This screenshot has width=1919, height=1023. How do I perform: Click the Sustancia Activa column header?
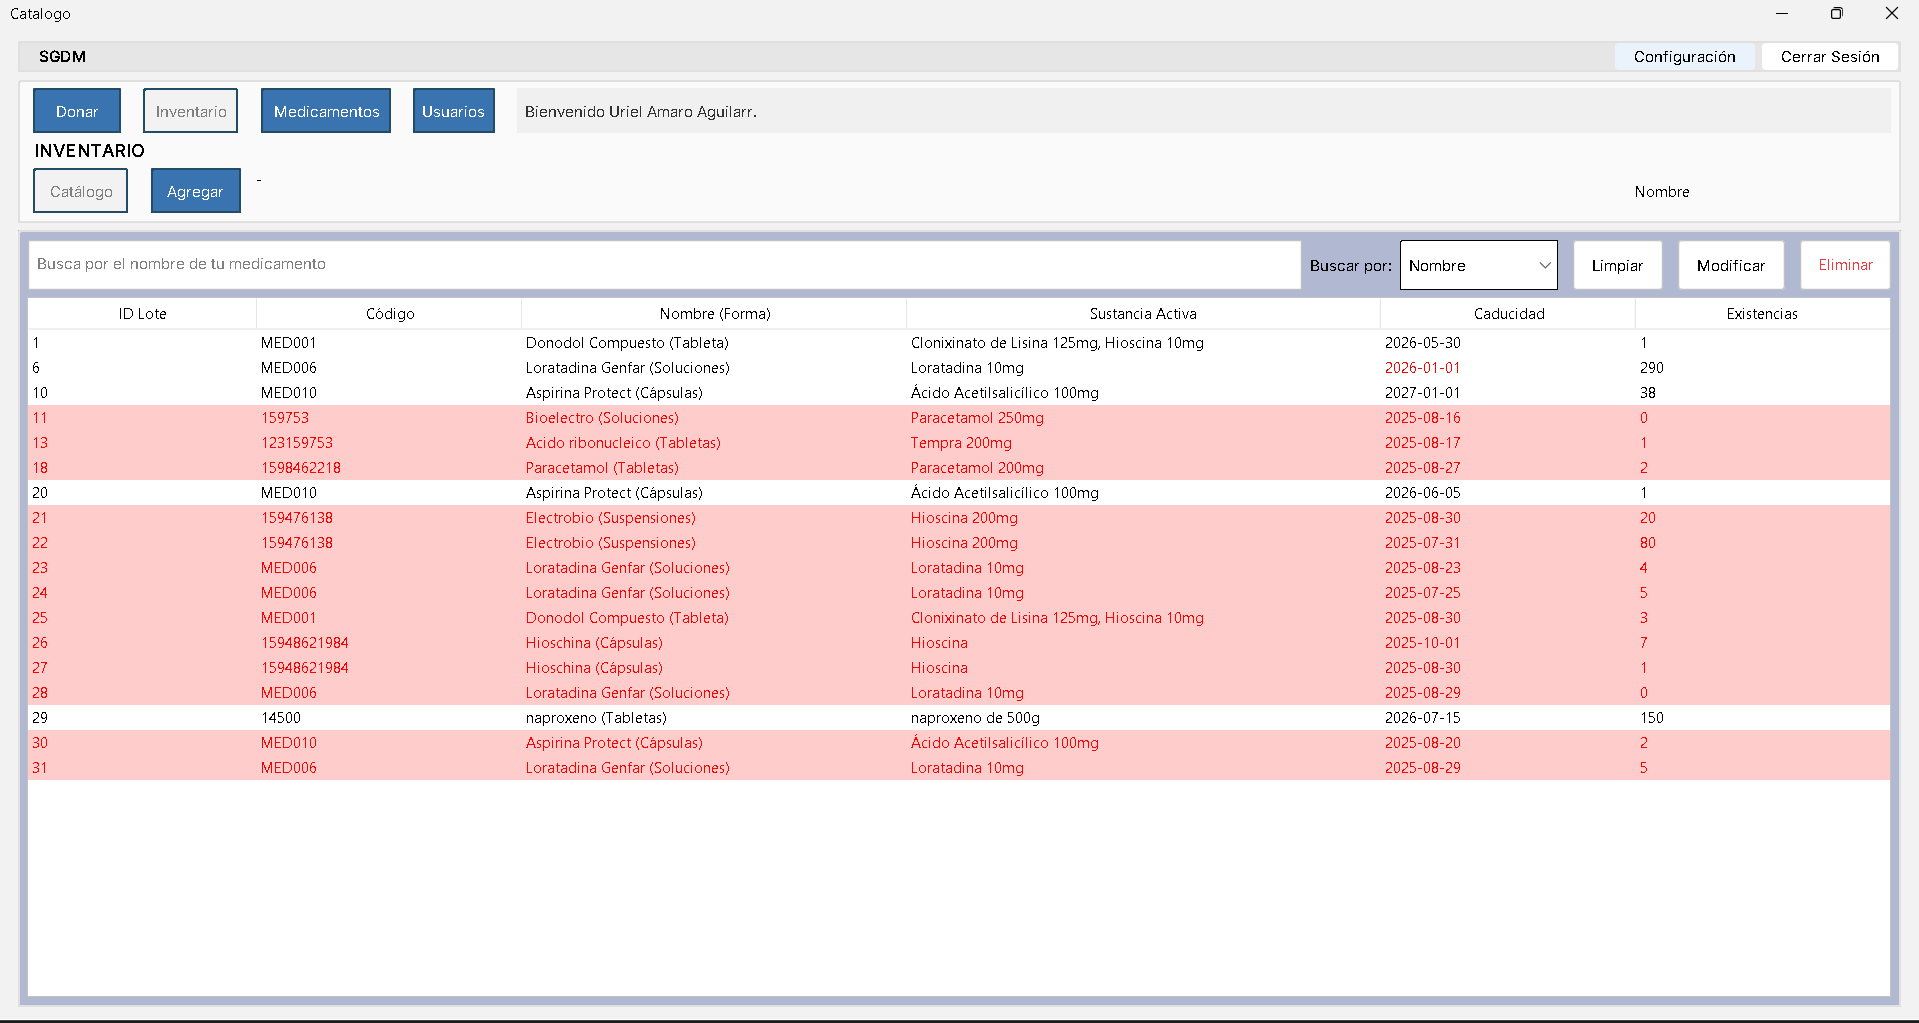tap(1142, 314)
